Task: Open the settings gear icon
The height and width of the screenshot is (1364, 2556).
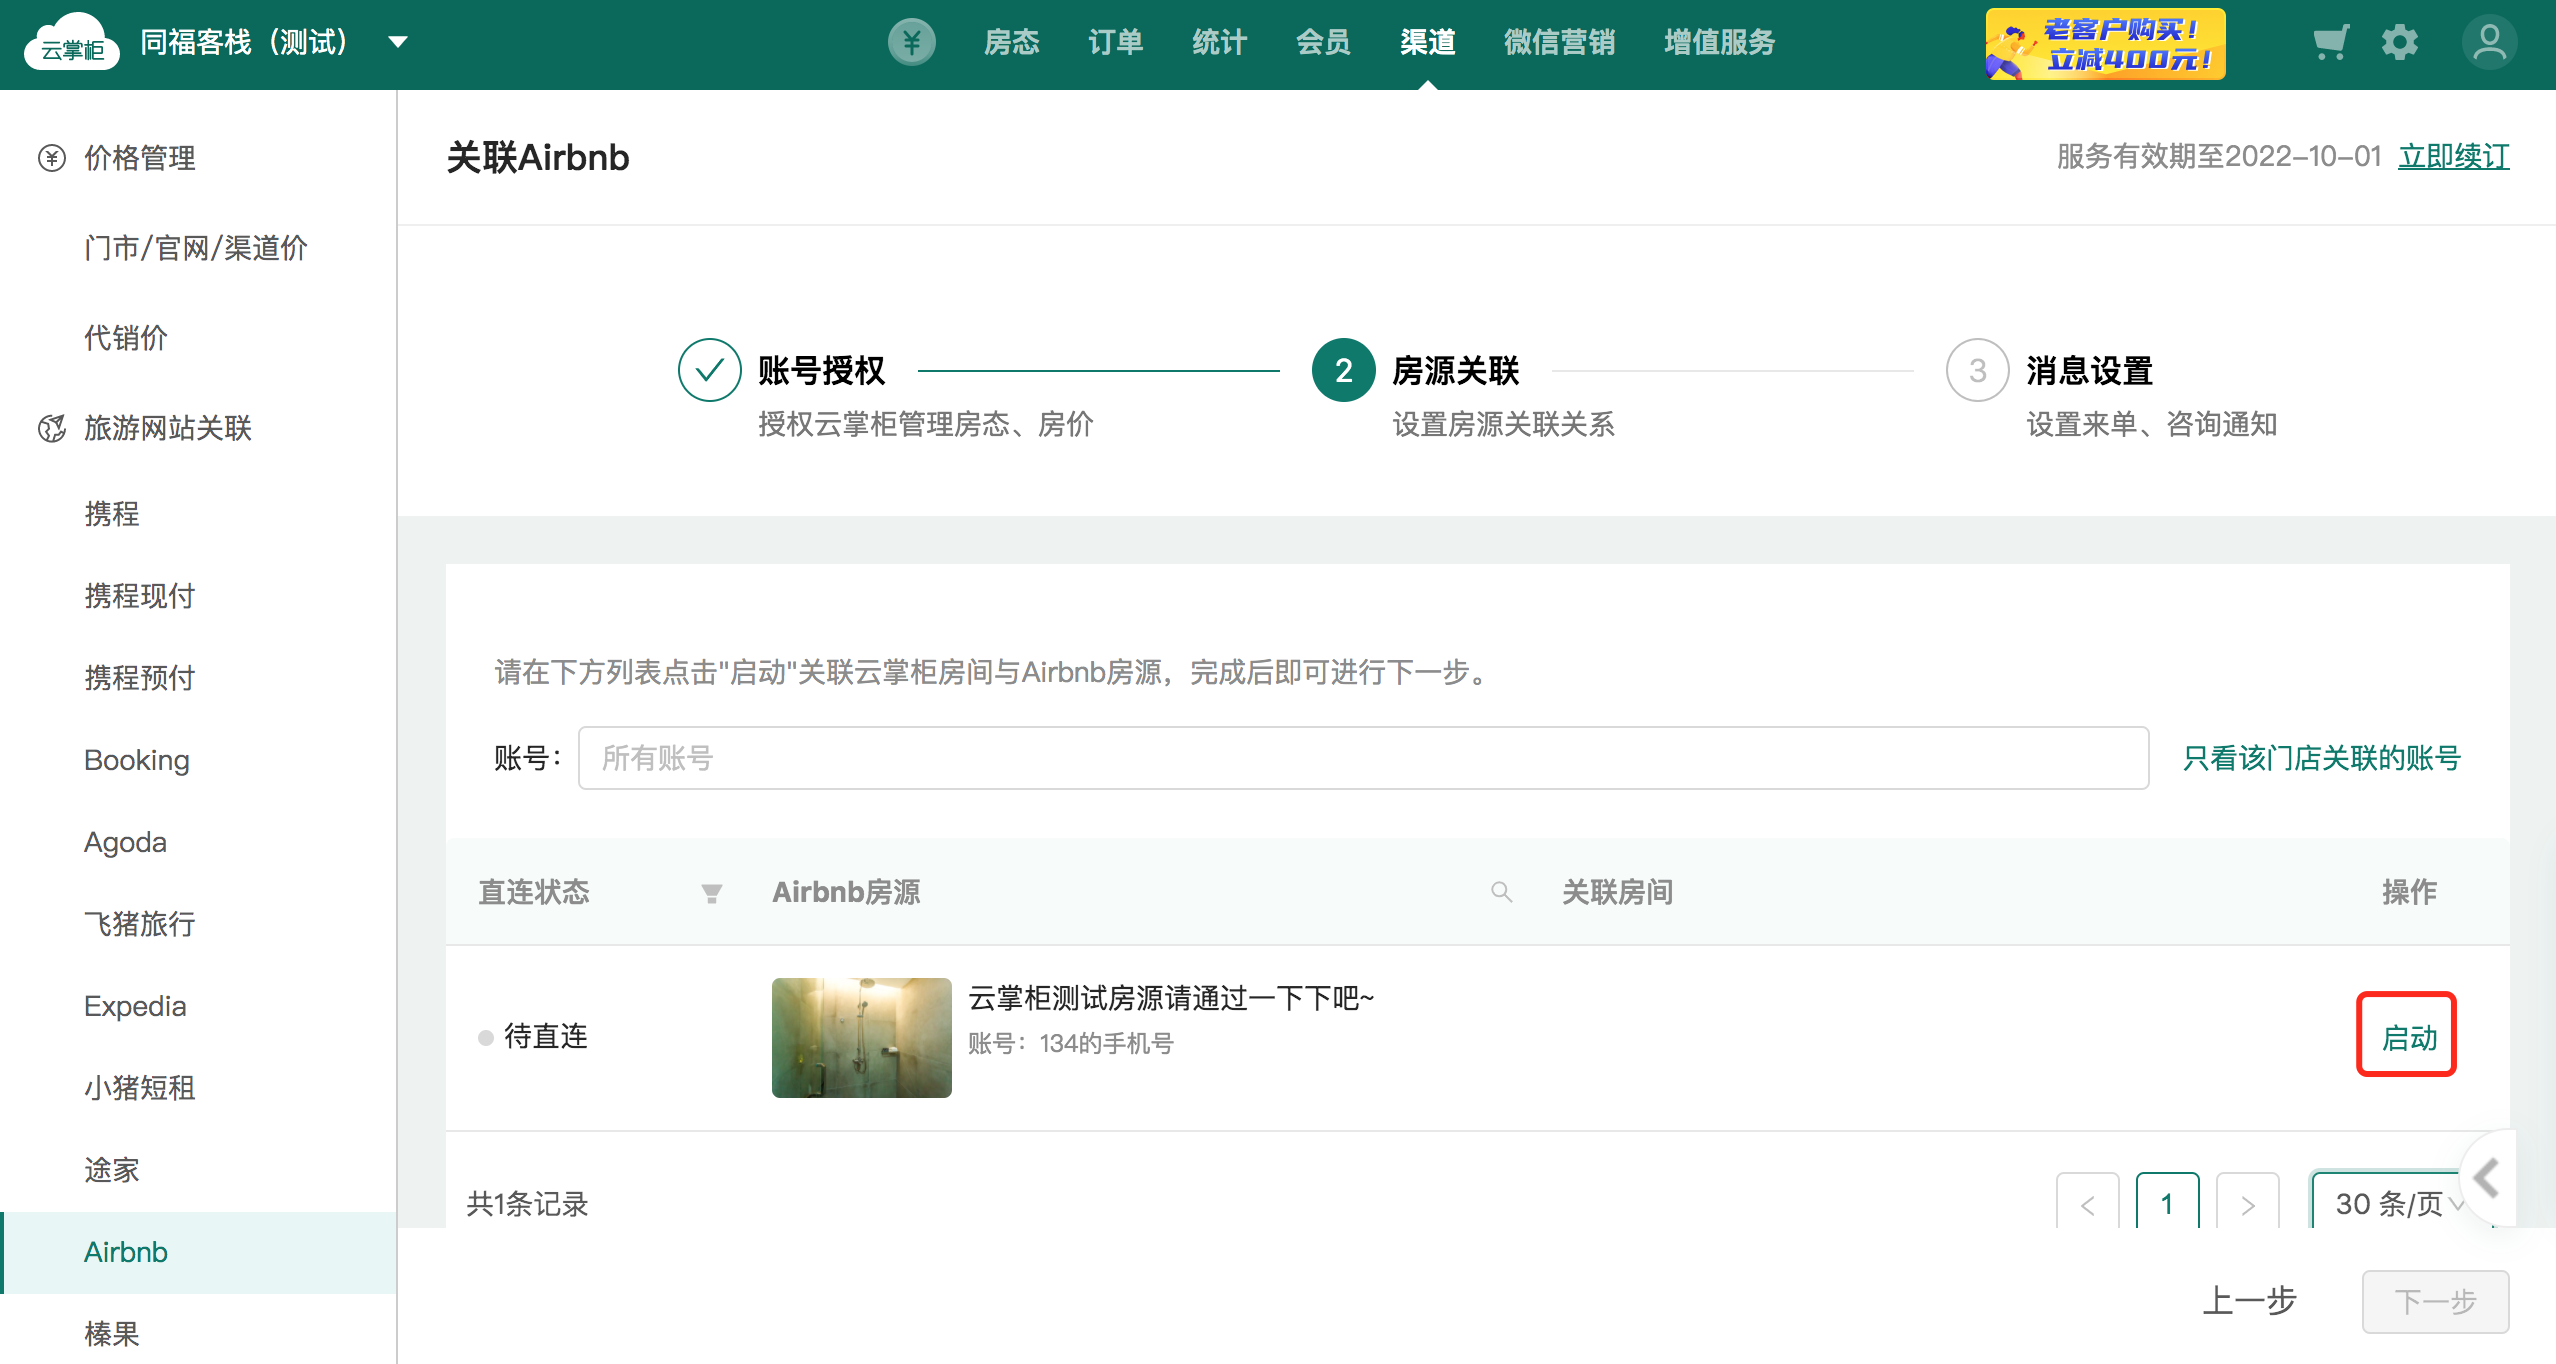Action: tap(2399, 42)
